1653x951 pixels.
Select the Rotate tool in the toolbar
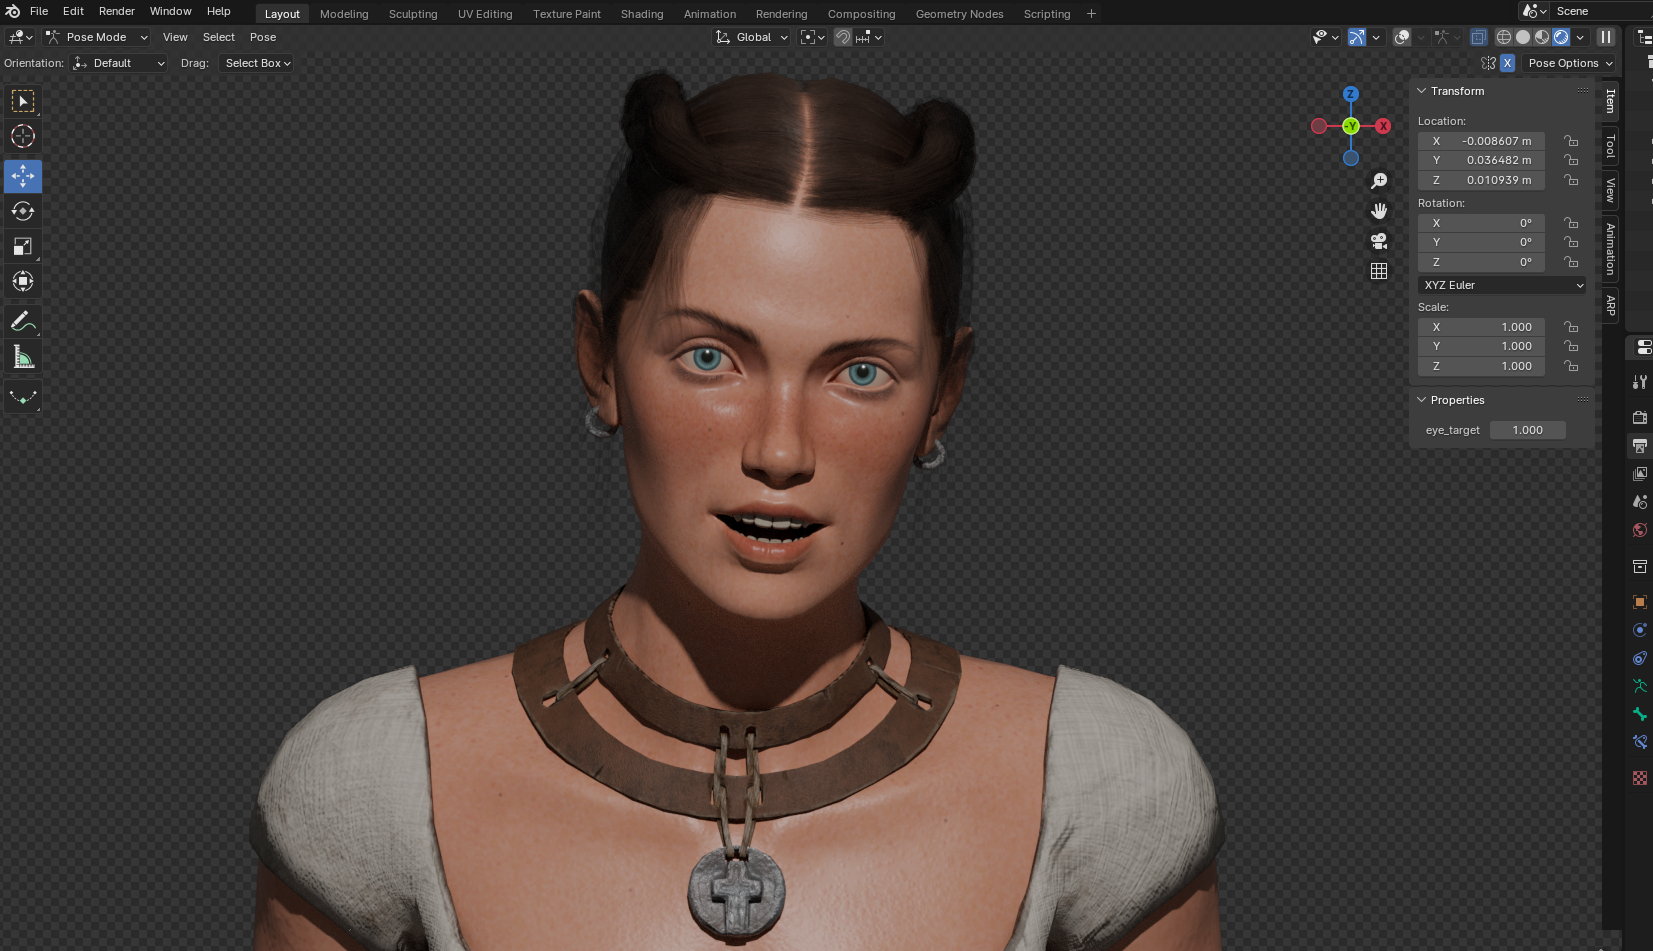[x=22, y=211]
